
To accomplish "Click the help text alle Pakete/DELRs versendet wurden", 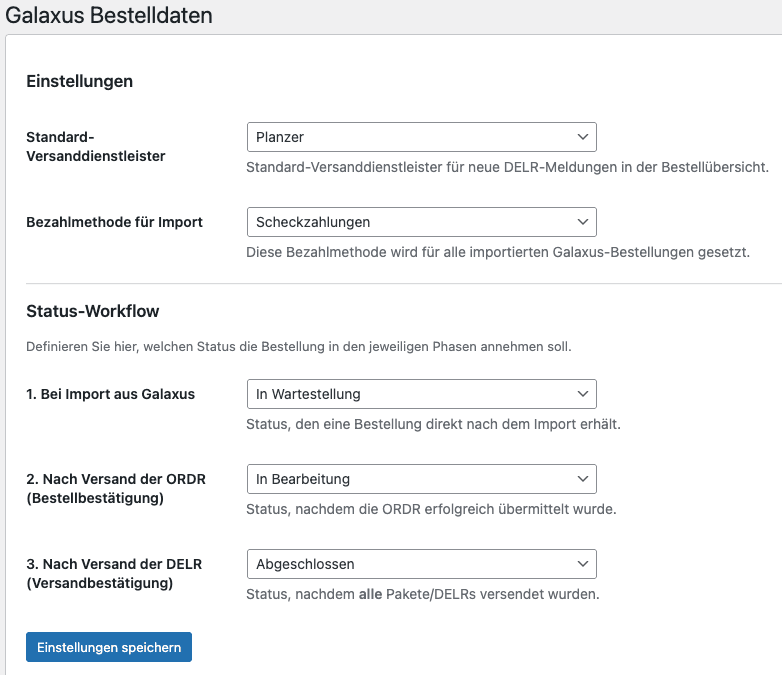I will coord(423,594).
